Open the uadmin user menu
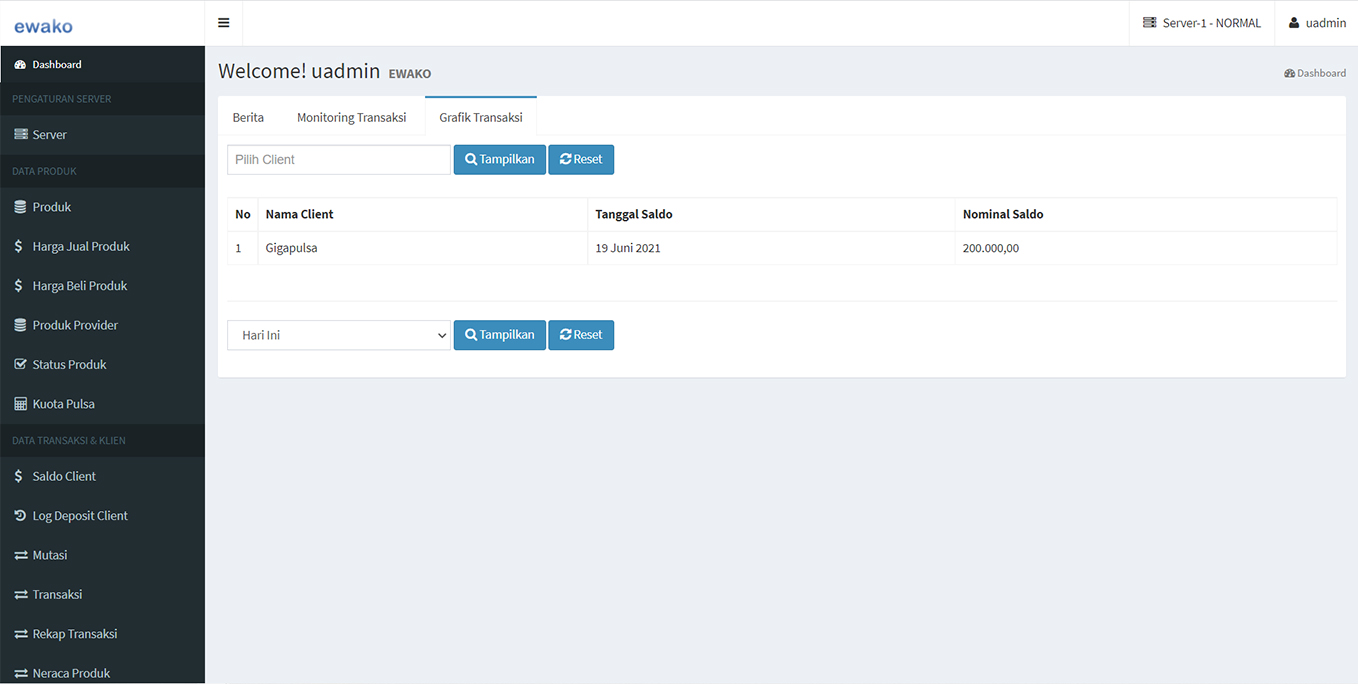The width and height of the screenshot is (1358, 684). point(1316,23)
